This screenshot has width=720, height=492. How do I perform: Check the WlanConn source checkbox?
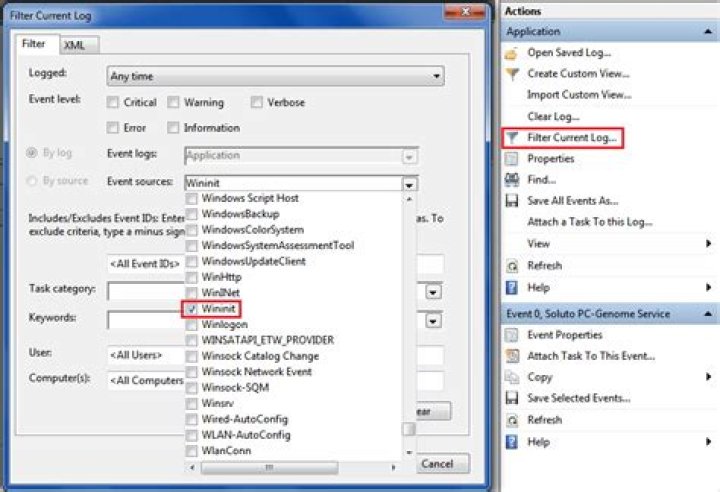(x=192, y=451)
